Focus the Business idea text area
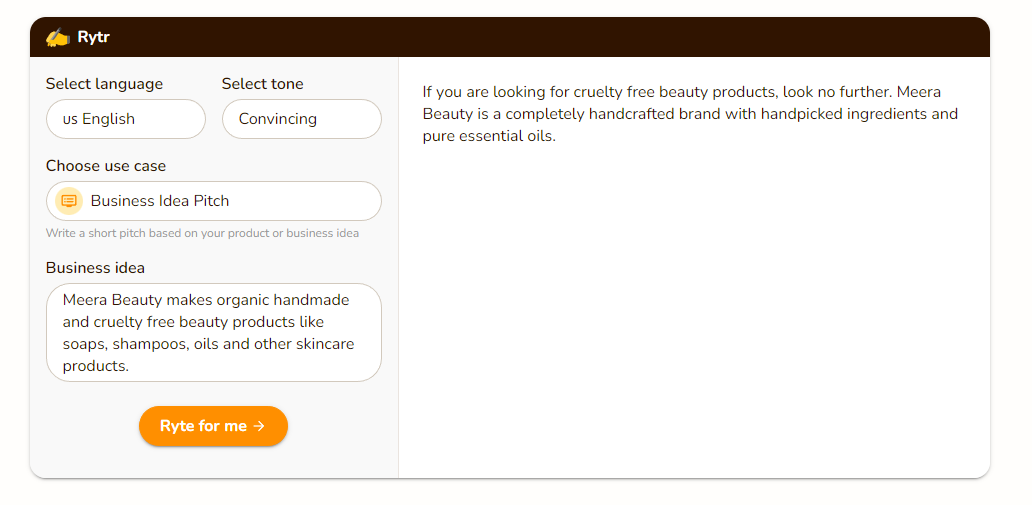Image resolution: width=1032 pixels, height=505 pixels. 214,332
